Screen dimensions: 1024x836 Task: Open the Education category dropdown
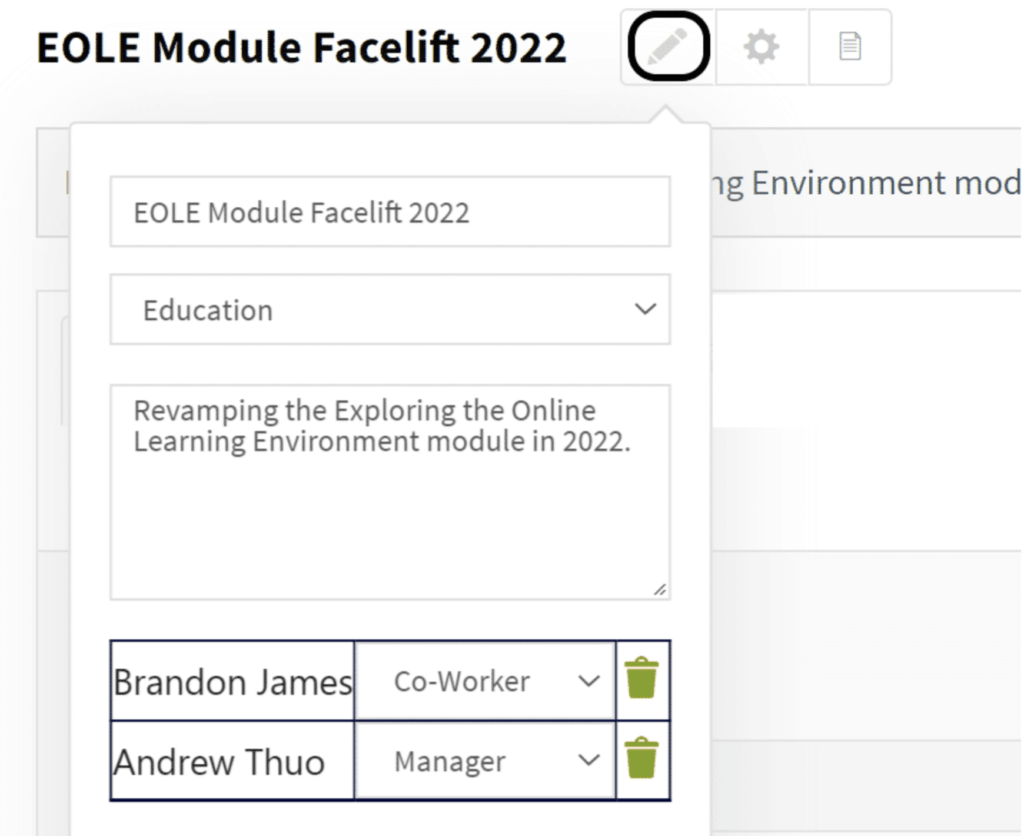390,310
